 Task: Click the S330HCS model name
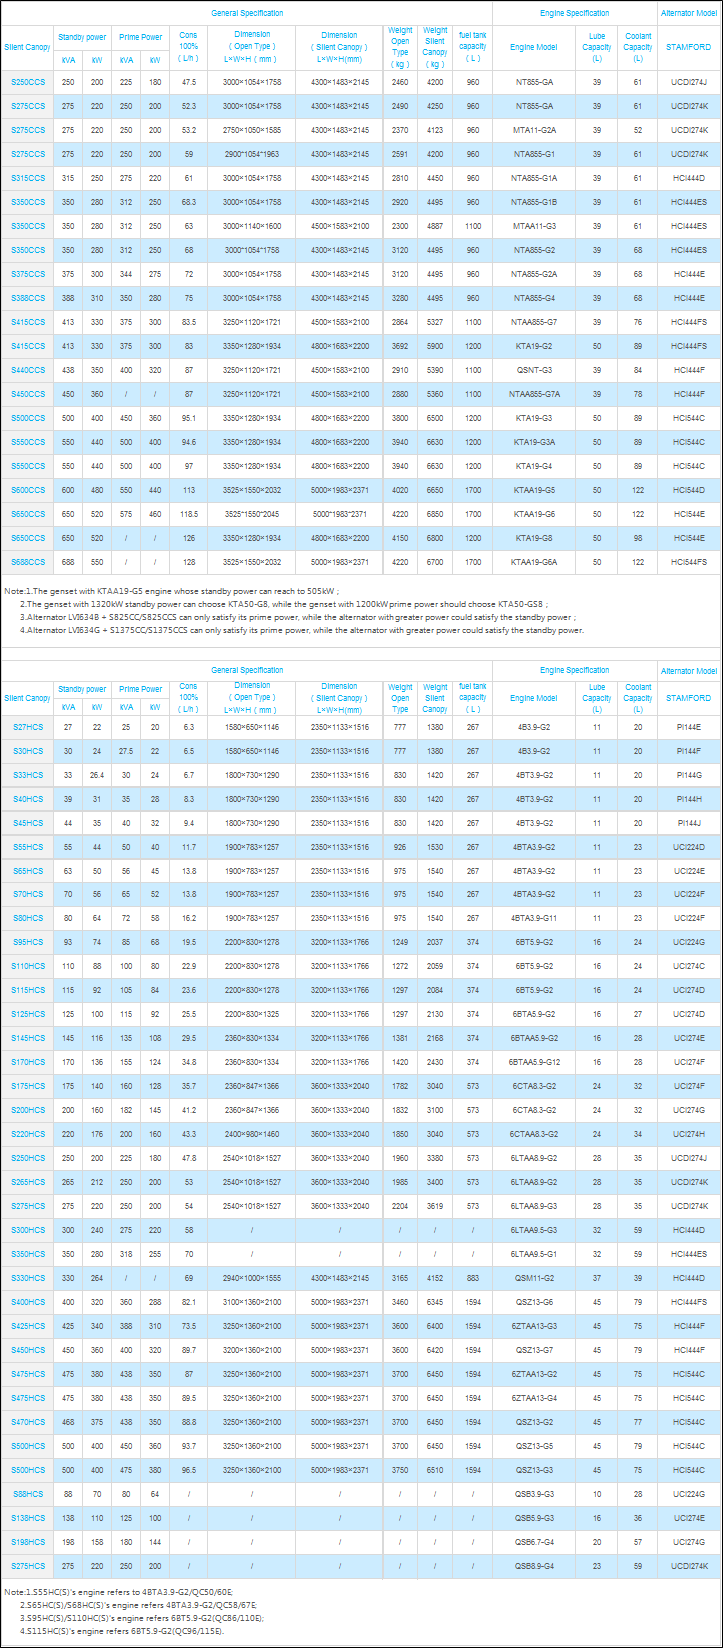point(28,1278)
